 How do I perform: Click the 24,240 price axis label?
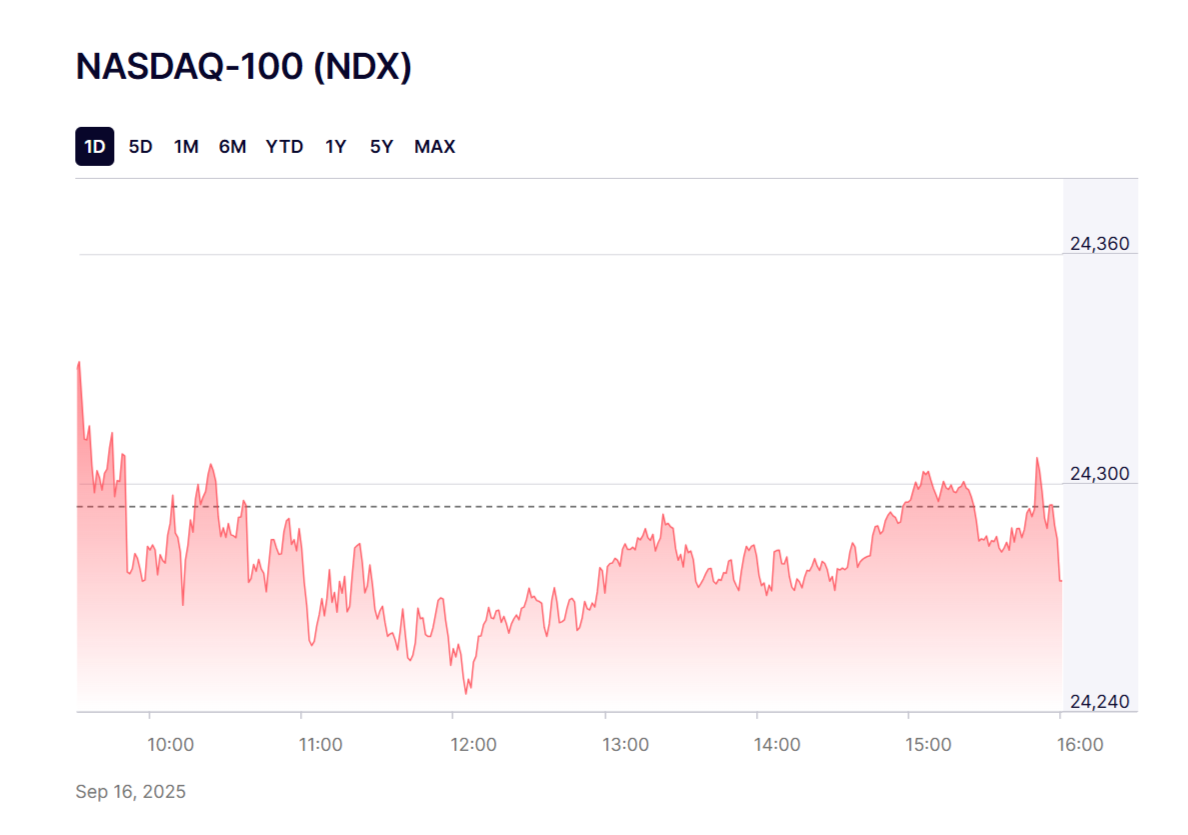1099,702
